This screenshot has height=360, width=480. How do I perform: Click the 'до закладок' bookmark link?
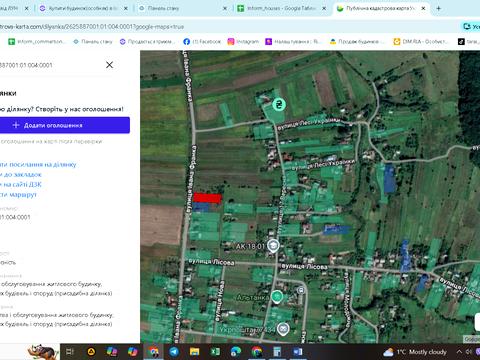pyautogui.click(x=21, y=174)
